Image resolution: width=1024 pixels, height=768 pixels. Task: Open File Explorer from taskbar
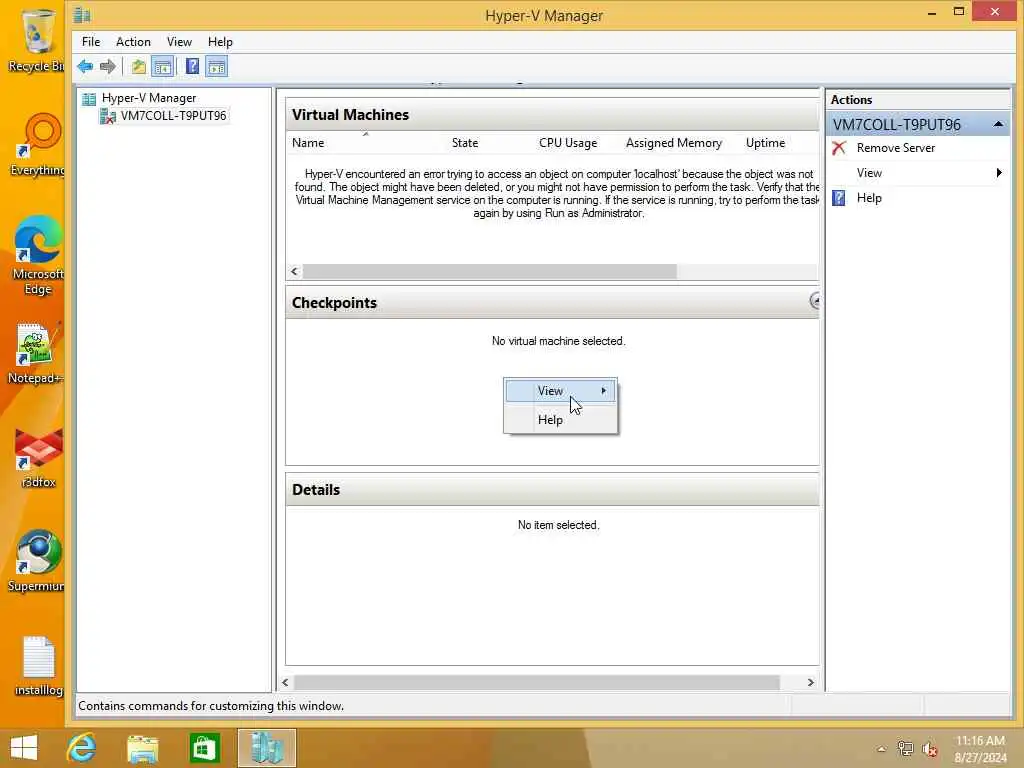point(143,748)
